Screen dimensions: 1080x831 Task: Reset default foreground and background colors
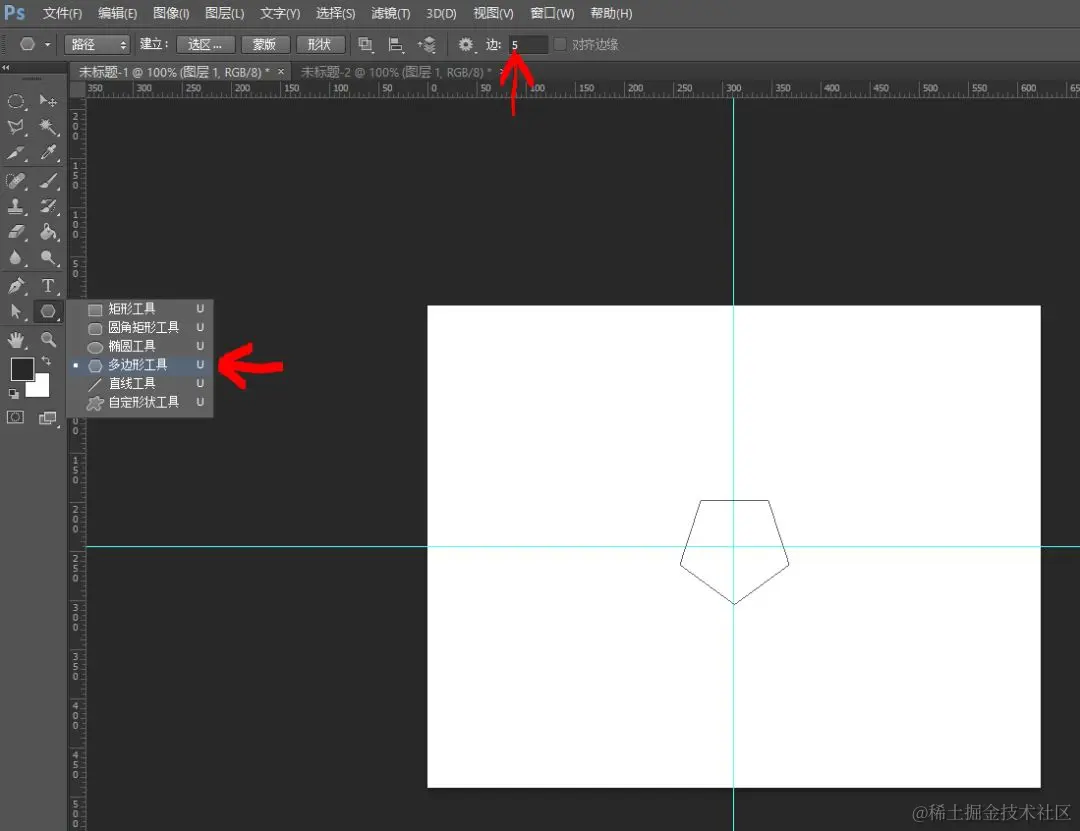pos(13,393)
